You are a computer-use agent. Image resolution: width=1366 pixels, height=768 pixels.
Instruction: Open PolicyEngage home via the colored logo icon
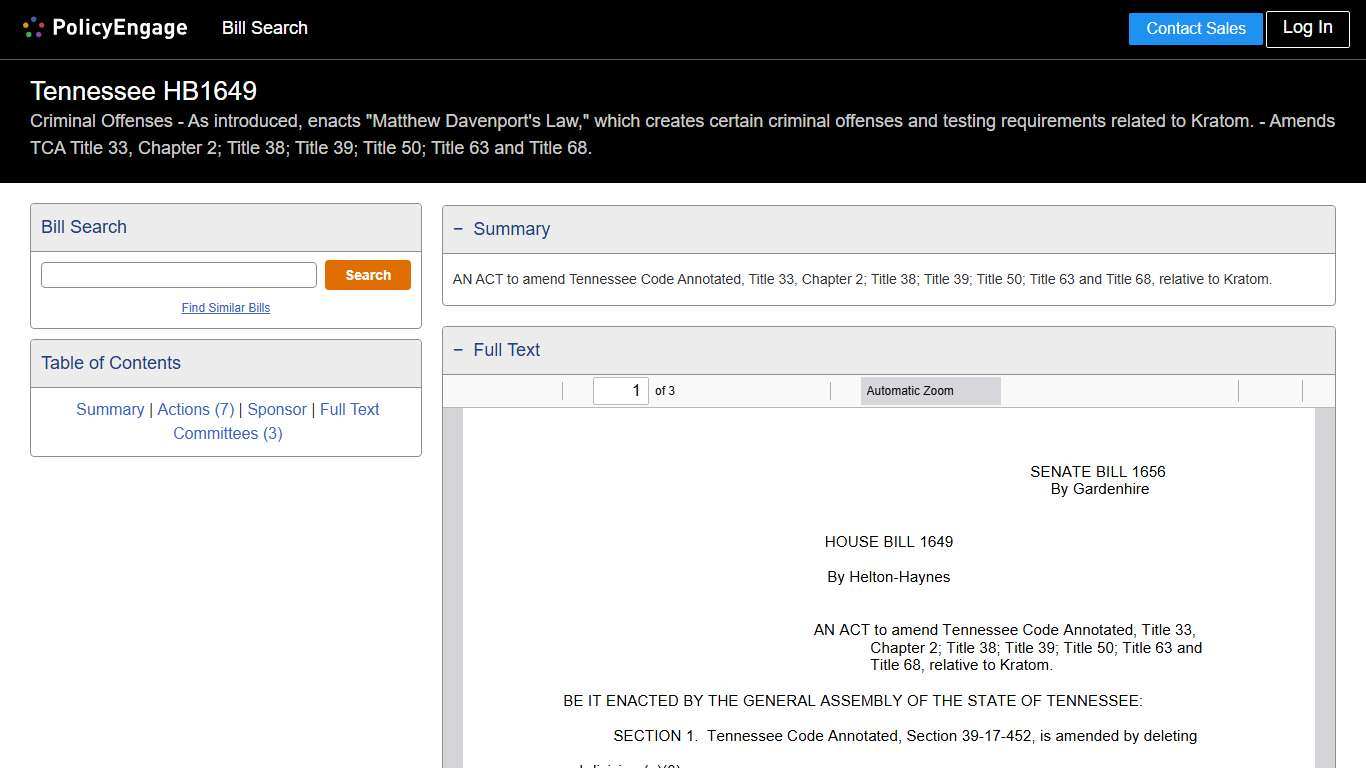[33, 27]
